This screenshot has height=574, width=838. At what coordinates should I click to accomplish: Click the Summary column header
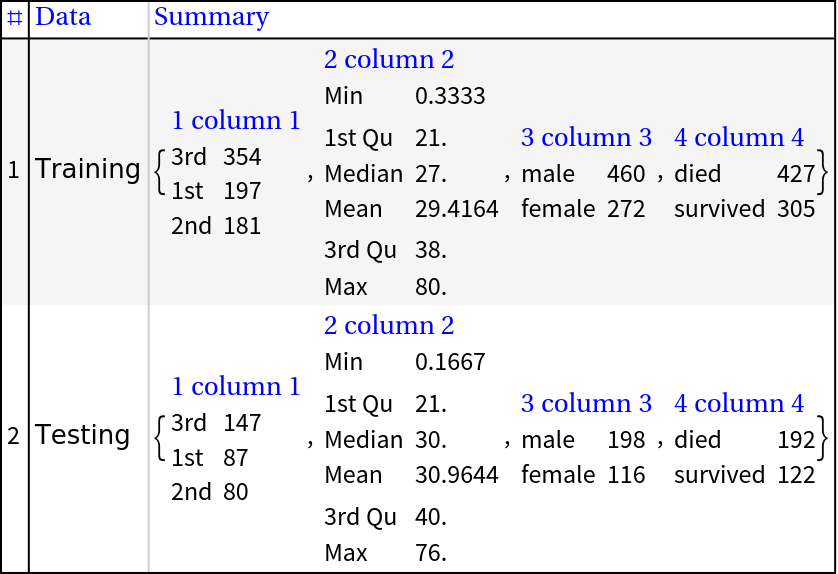(211, 17)
